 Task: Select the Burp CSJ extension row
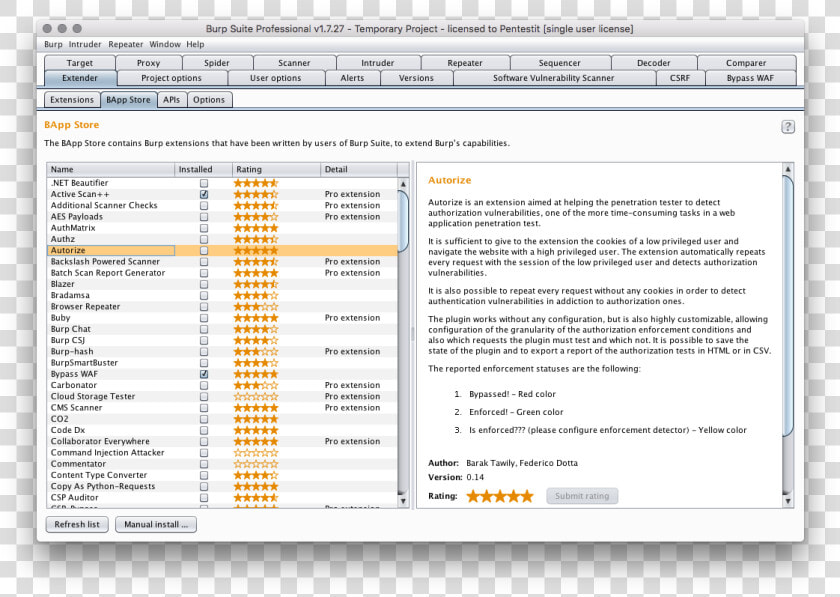click(x=222, y=340)
